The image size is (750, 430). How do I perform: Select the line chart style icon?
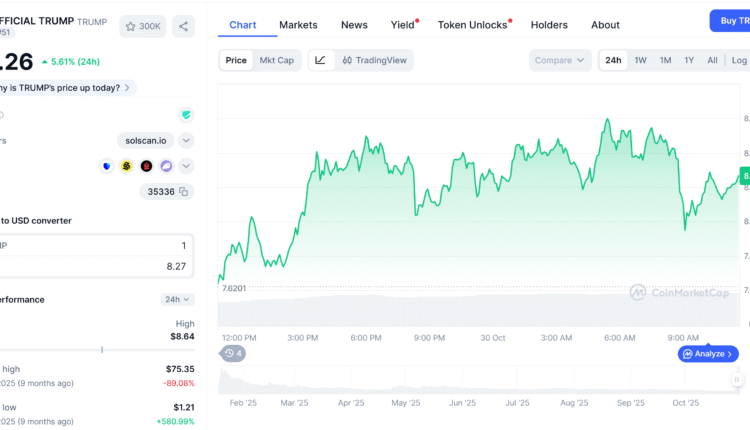pyautogui.click(x=320, y=60)
